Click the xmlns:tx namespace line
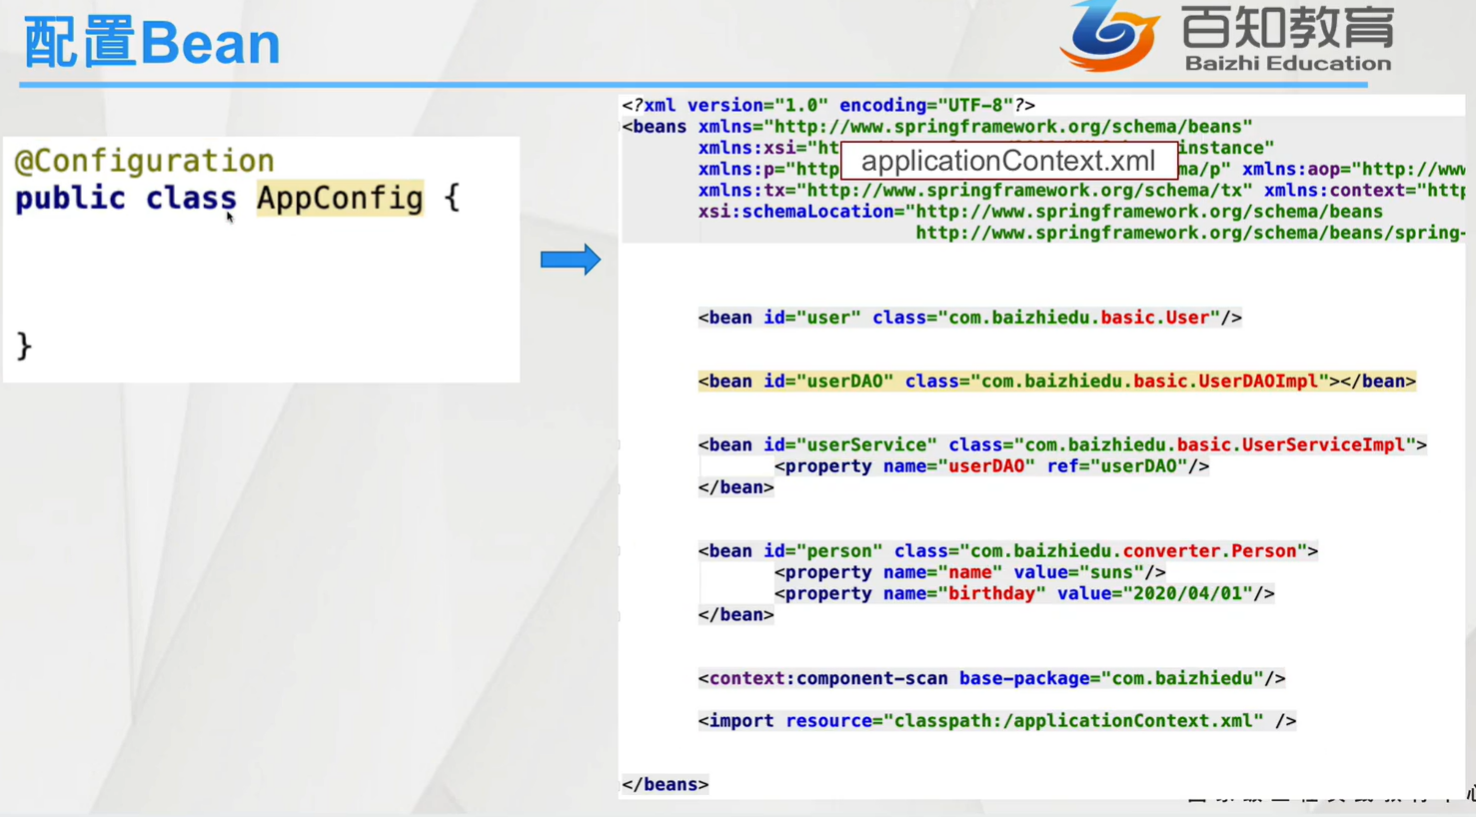Image resolution: width=1476 pixels, height=817 pixels. pos(1082,190)
